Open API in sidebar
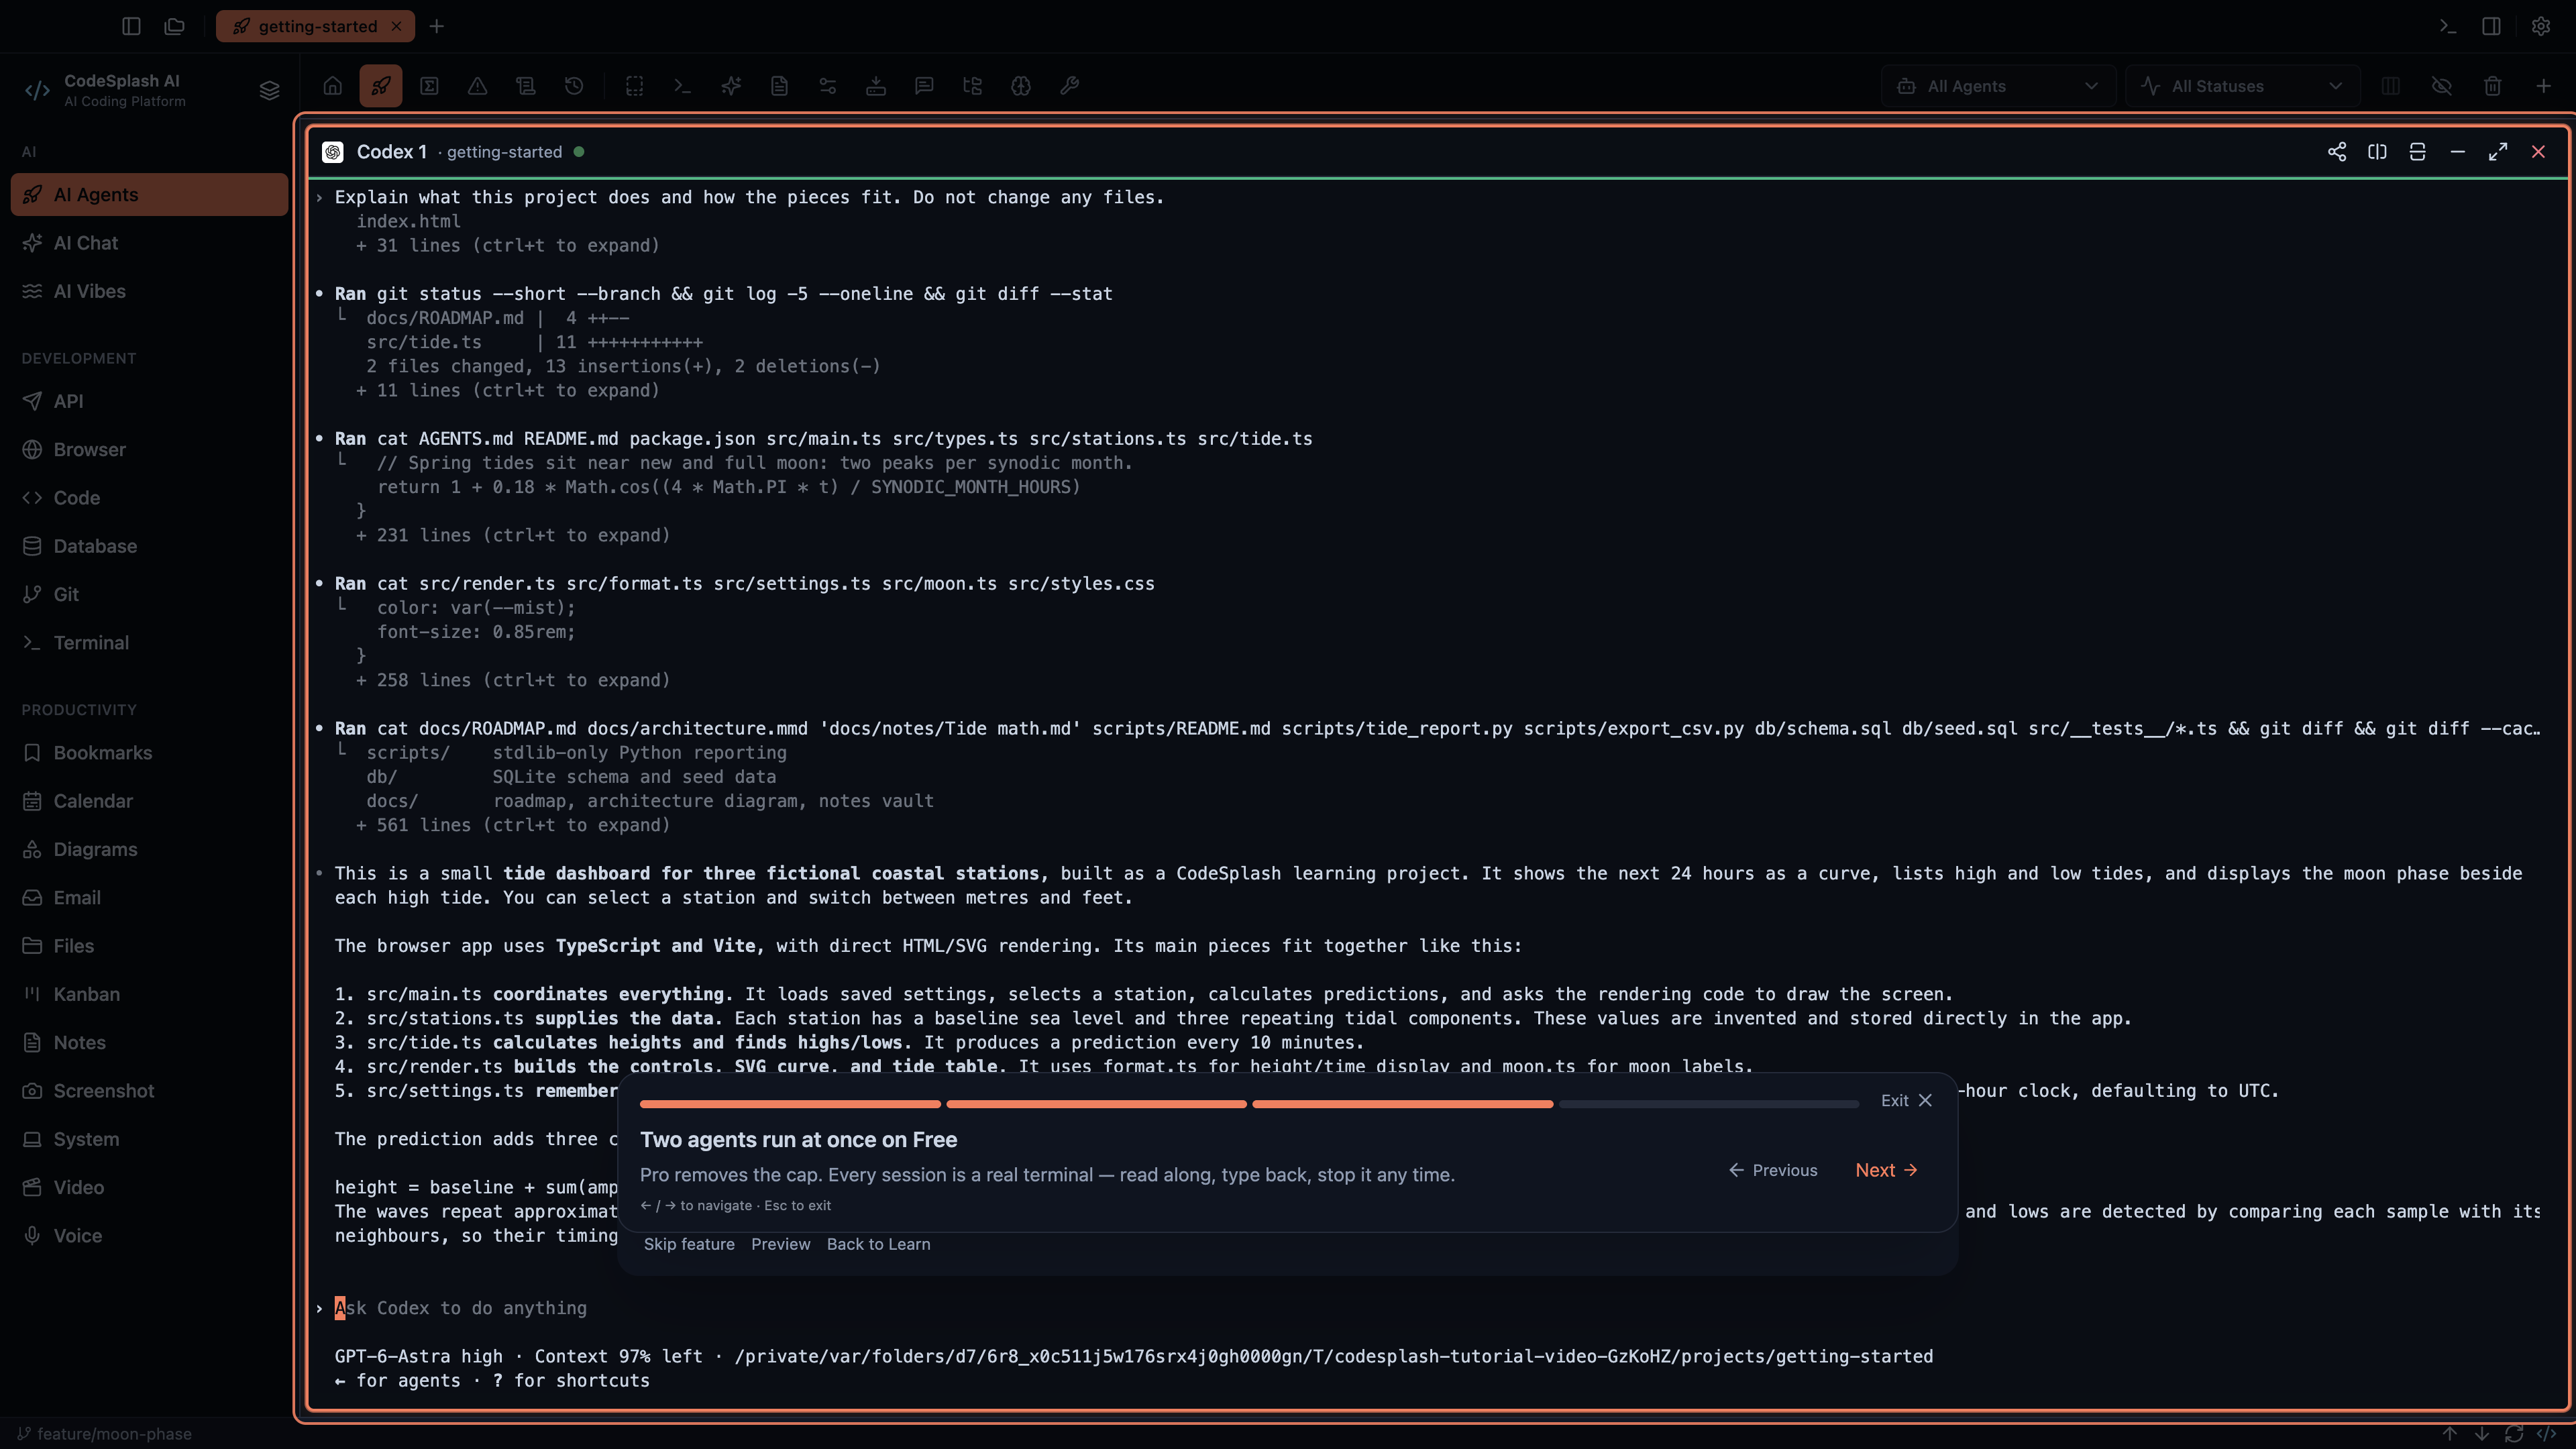Screen dimensions: 2576x1449 [x=150, y=401]
